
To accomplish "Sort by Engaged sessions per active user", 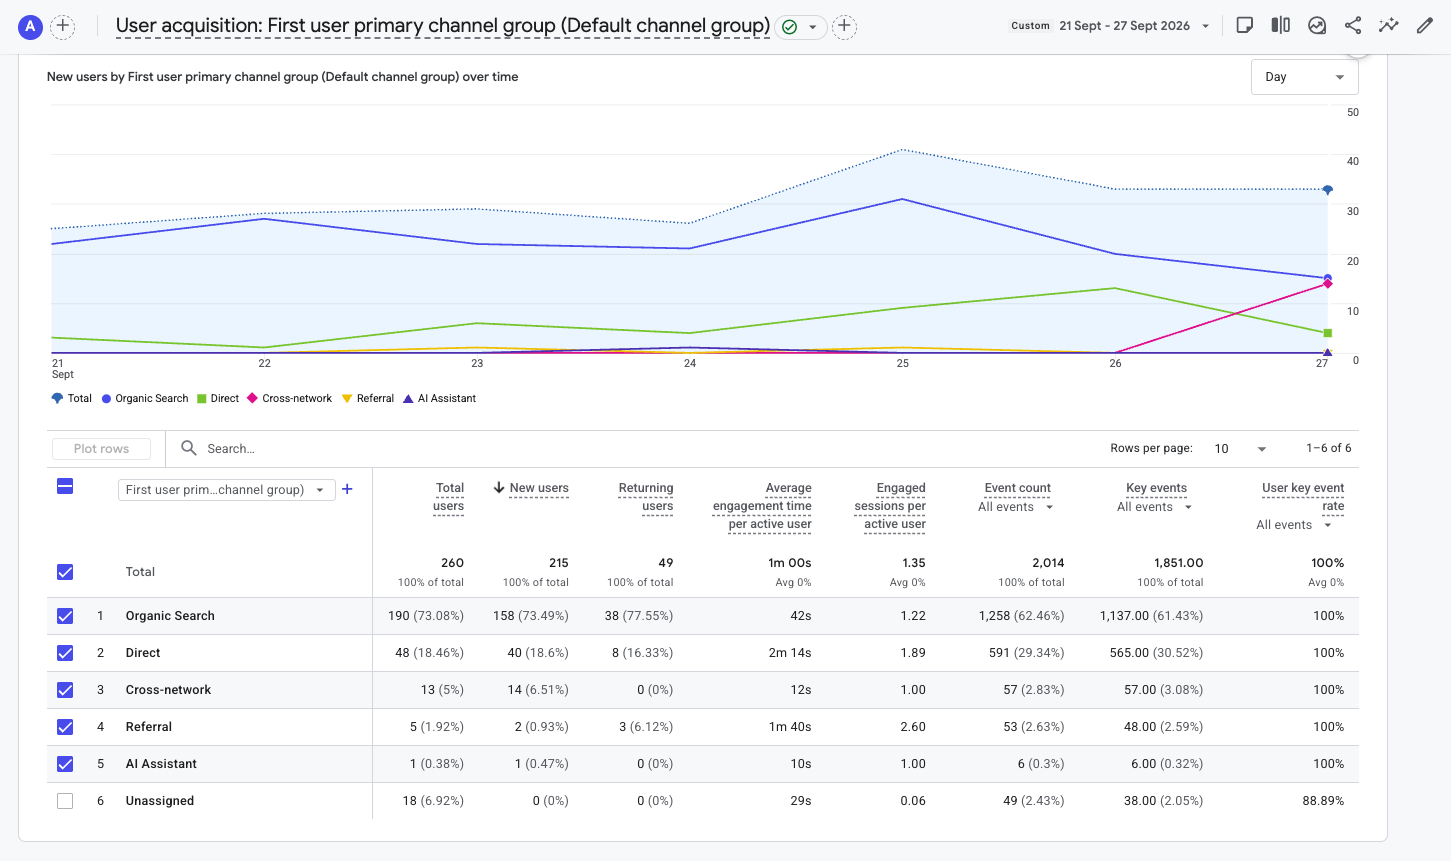I will click(890, 506).
